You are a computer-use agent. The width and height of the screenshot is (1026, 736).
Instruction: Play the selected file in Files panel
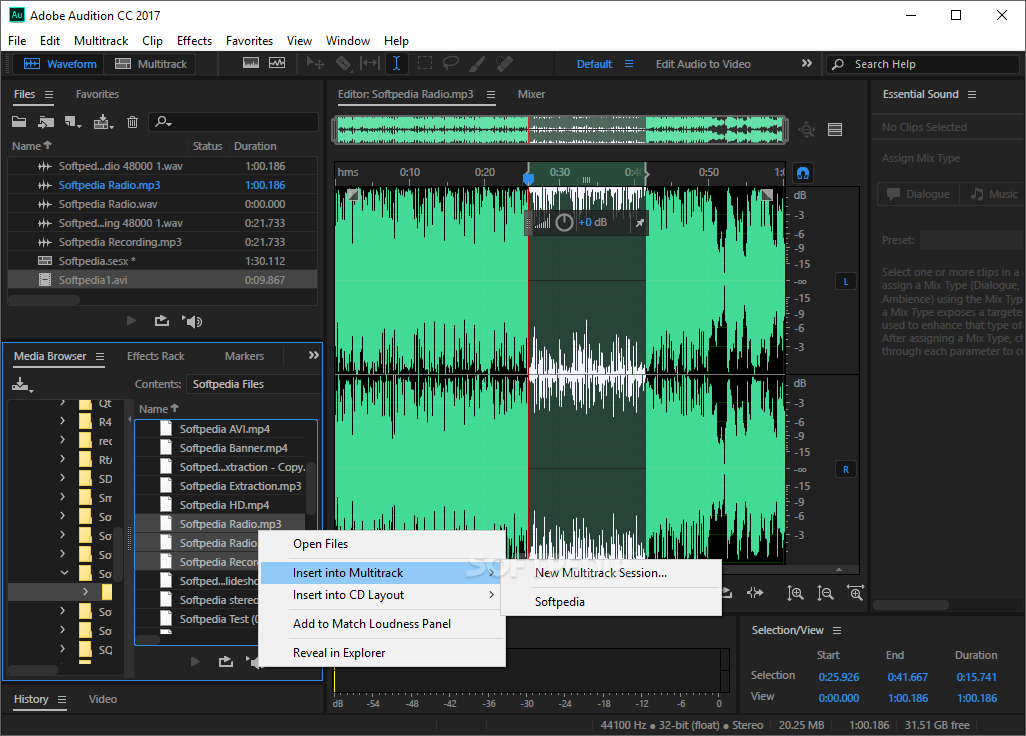pyautogui.click(x=131, y=321)
